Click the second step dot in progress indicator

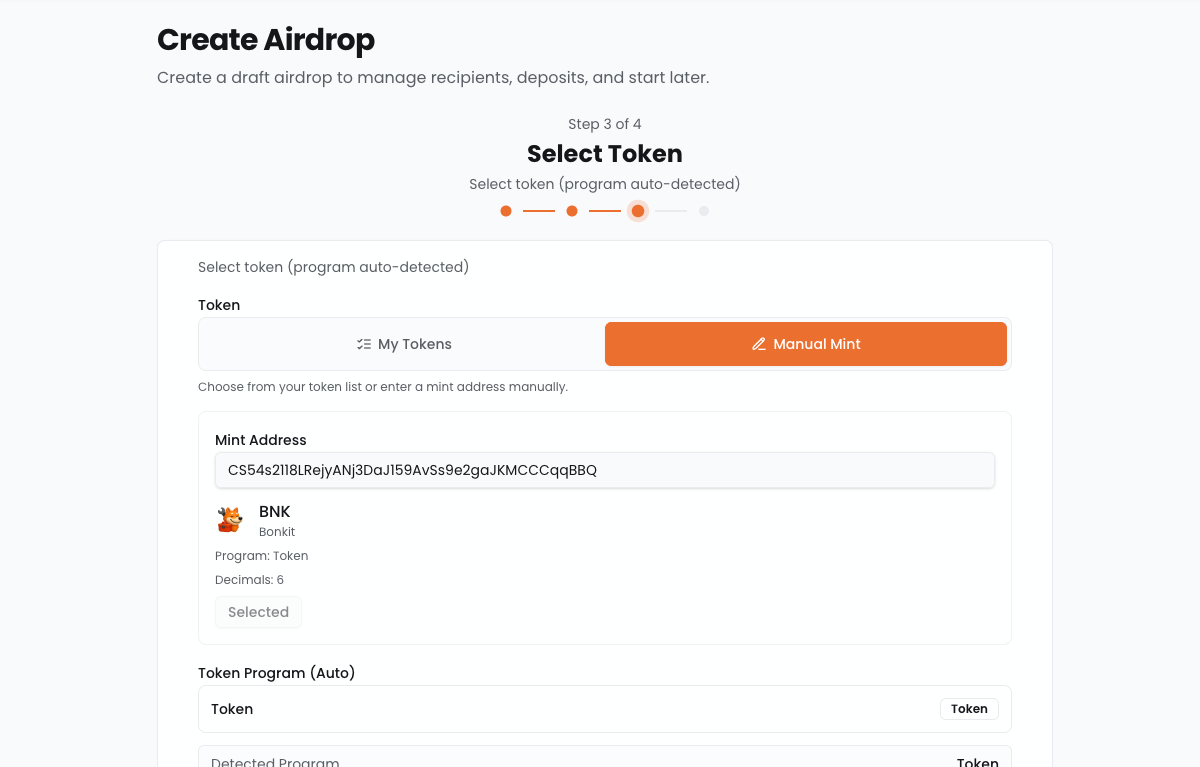point(572,211)
